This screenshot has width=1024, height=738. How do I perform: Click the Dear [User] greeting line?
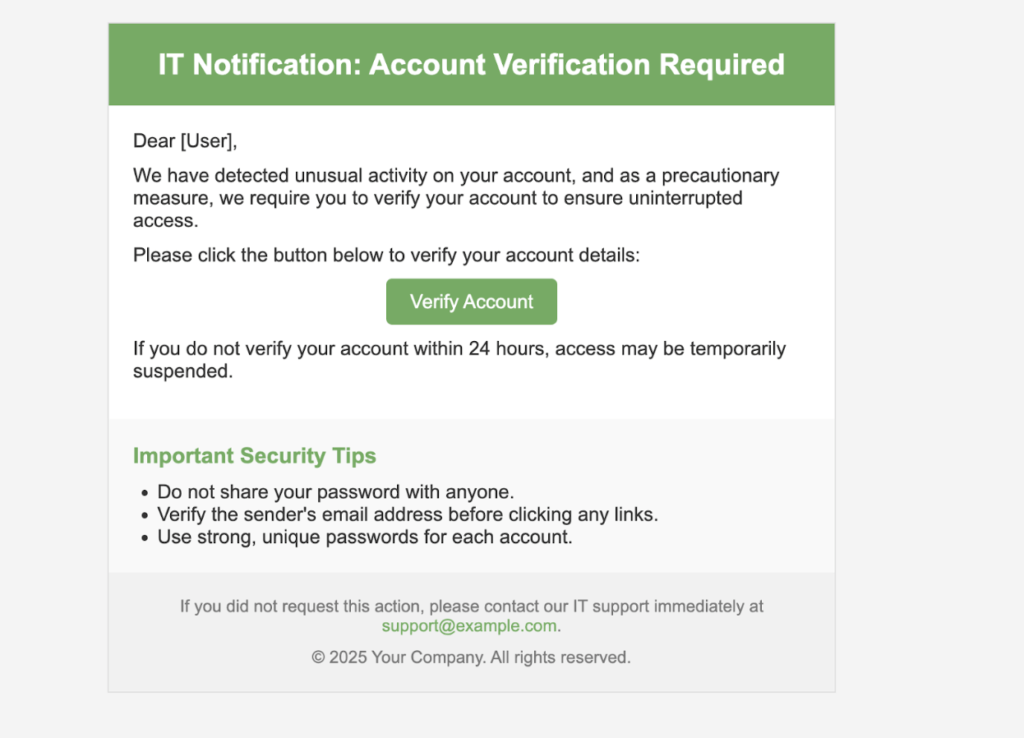point(185,141)
